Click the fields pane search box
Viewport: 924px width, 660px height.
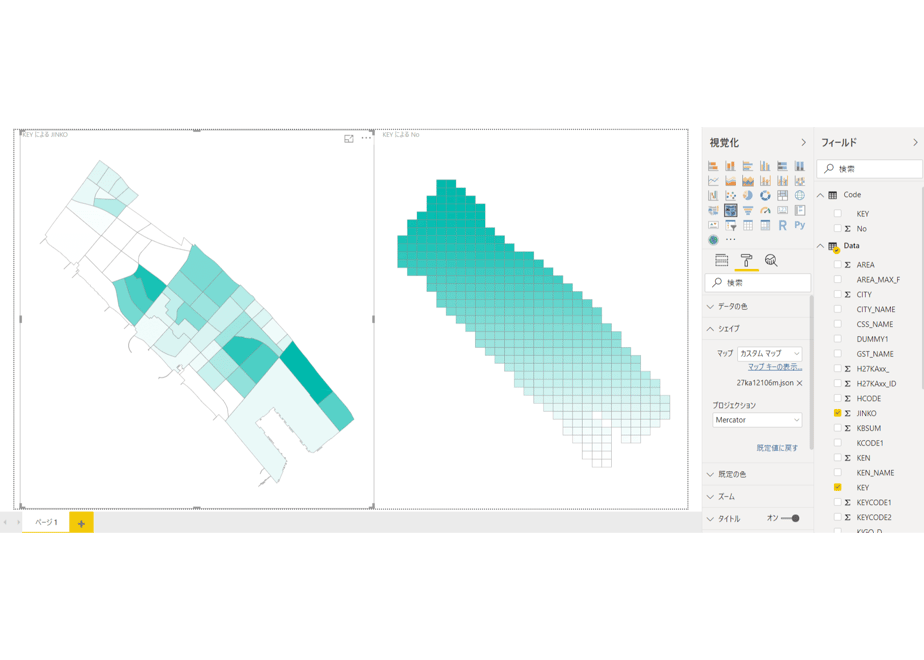[x=870, y=169]
